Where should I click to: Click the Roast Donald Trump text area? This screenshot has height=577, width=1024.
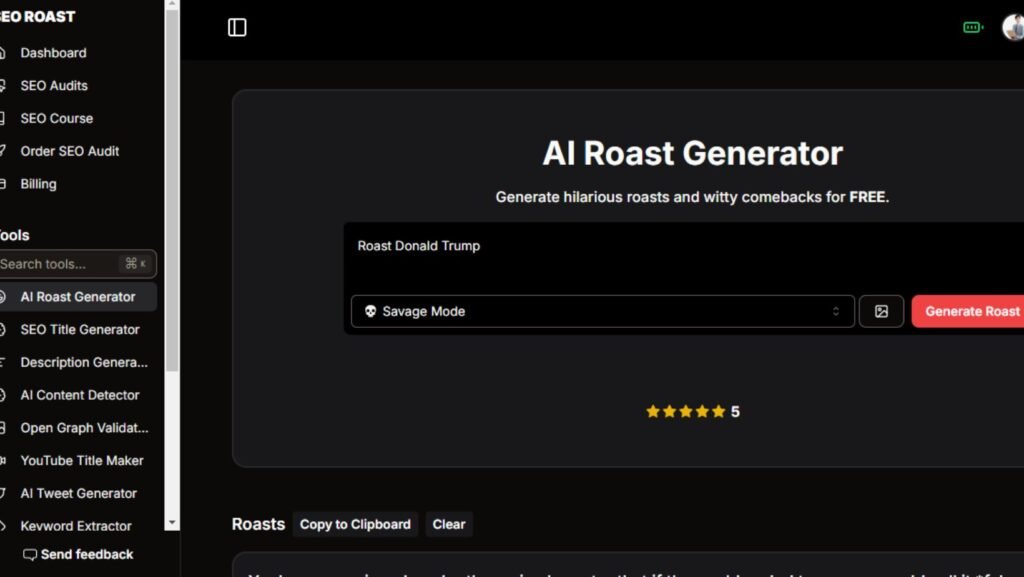pos(686,258)
